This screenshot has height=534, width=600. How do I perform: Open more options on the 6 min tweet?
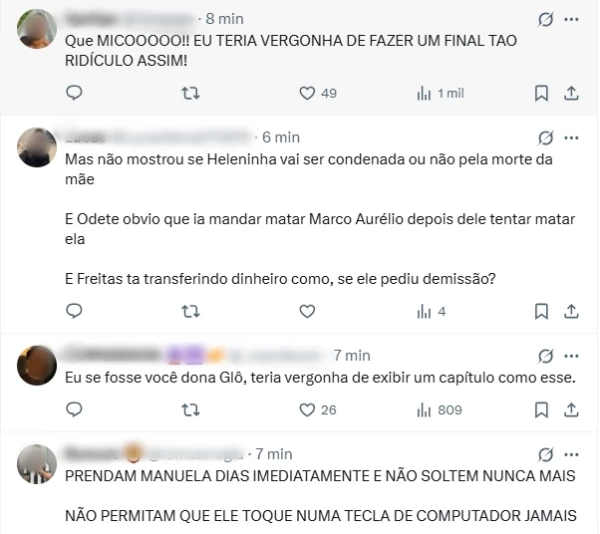pyautogui.click(x=571, y=138)
